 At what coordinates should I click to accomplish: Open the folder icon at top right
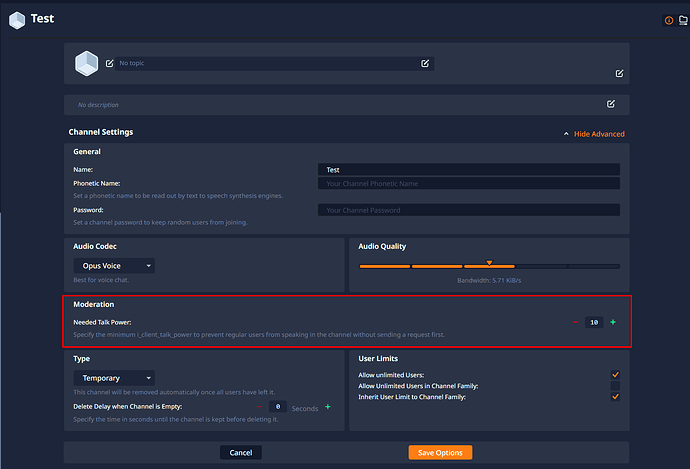pyautogui.click(x=683, y=20)
